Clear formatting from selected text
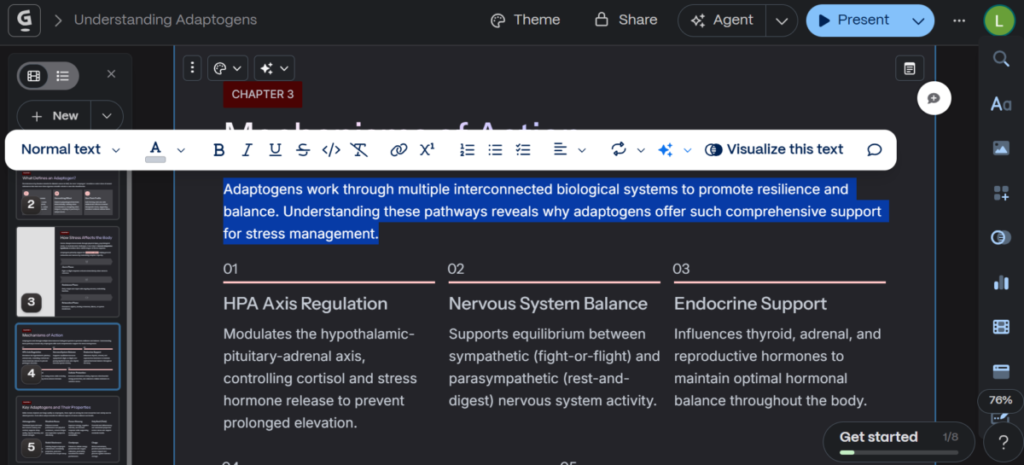 (359, 150)
